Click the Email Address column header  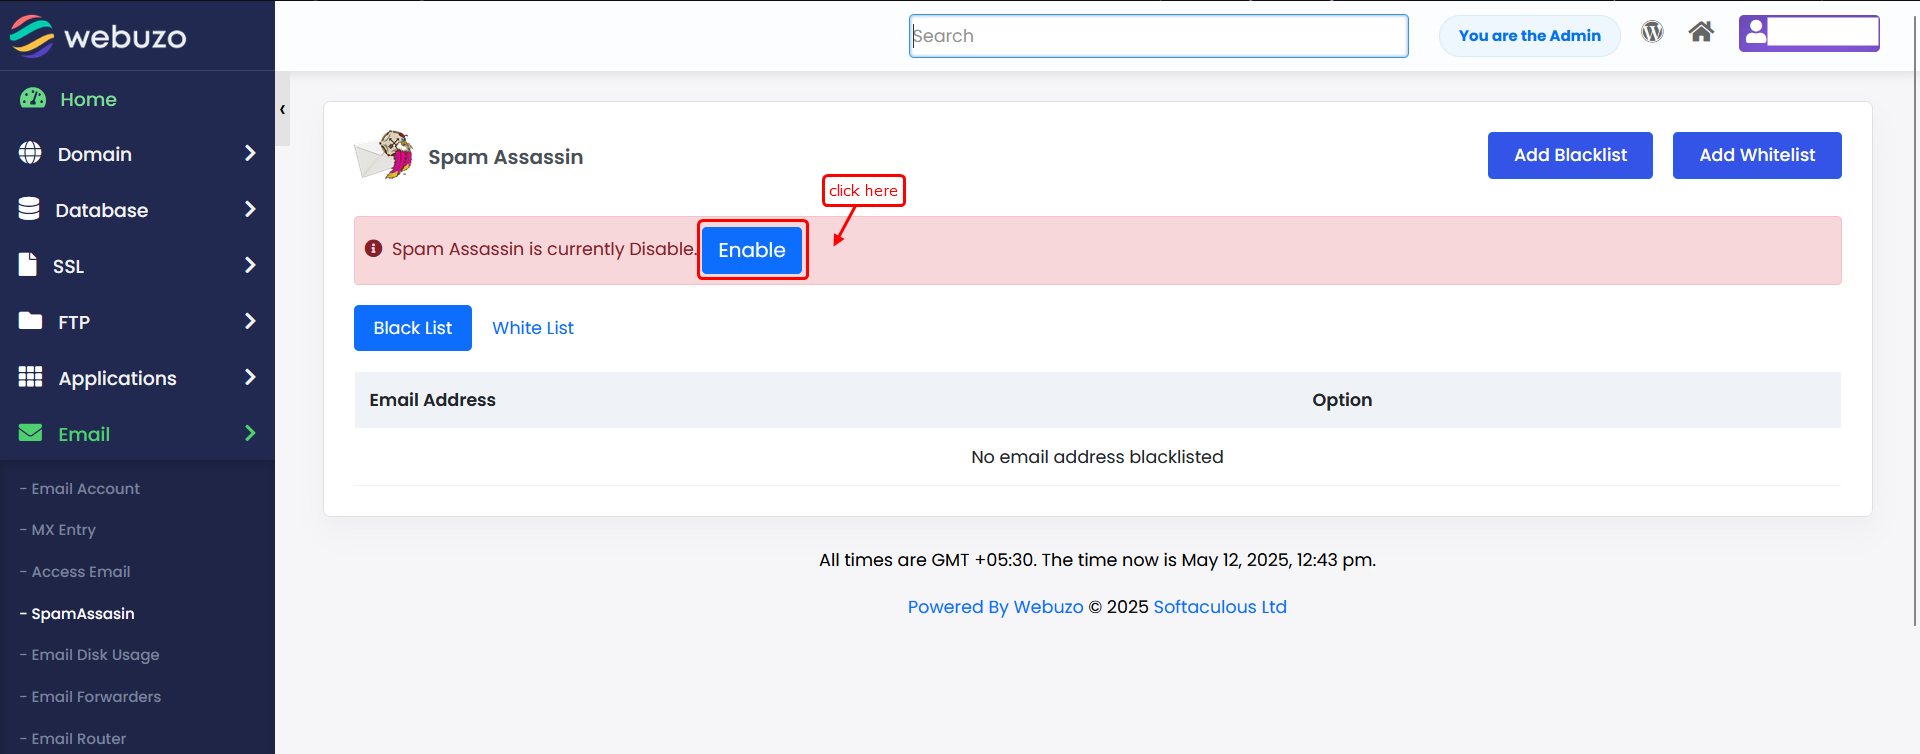pyautogui.click(x=433, y=400)
